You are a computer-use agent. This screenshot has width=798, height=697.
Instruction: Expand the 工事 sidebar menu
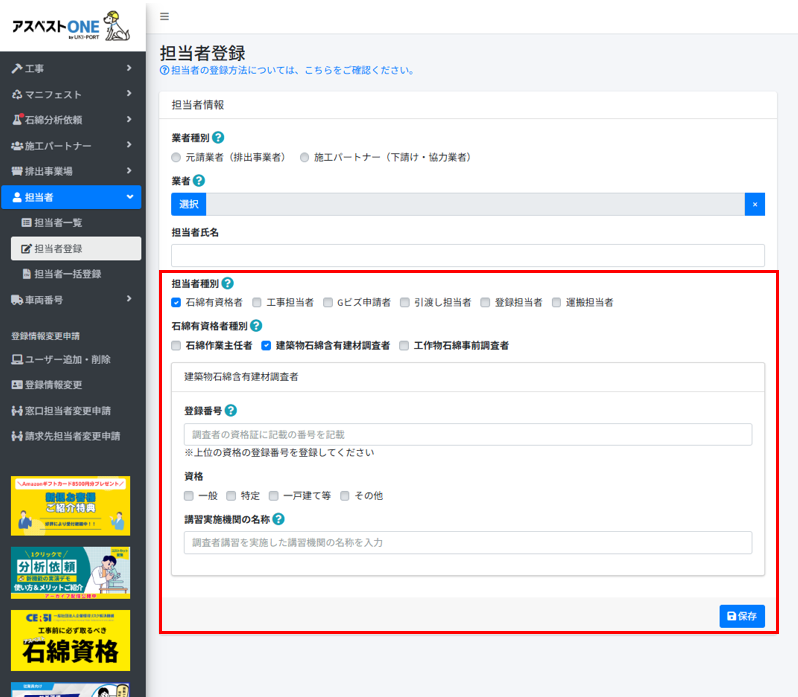(x=70, y=68)
